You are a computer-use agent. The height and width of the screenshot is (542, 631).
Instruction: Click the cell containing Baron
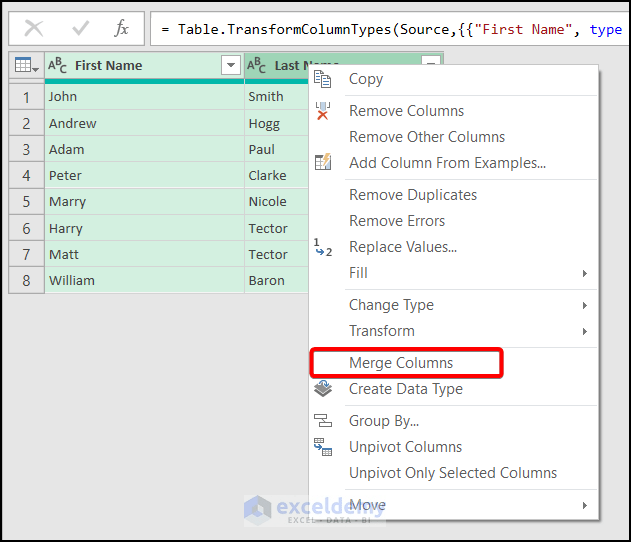pos(277,280)
